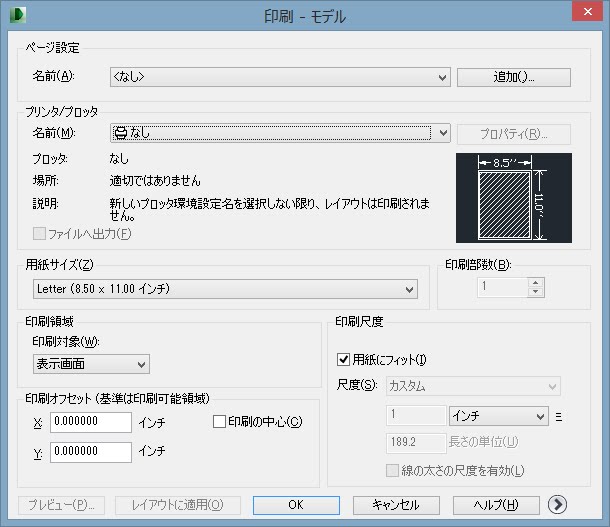Toggle the ファイルへ出力(F) checkbox
Screen dimensions: 610x527
39,234
